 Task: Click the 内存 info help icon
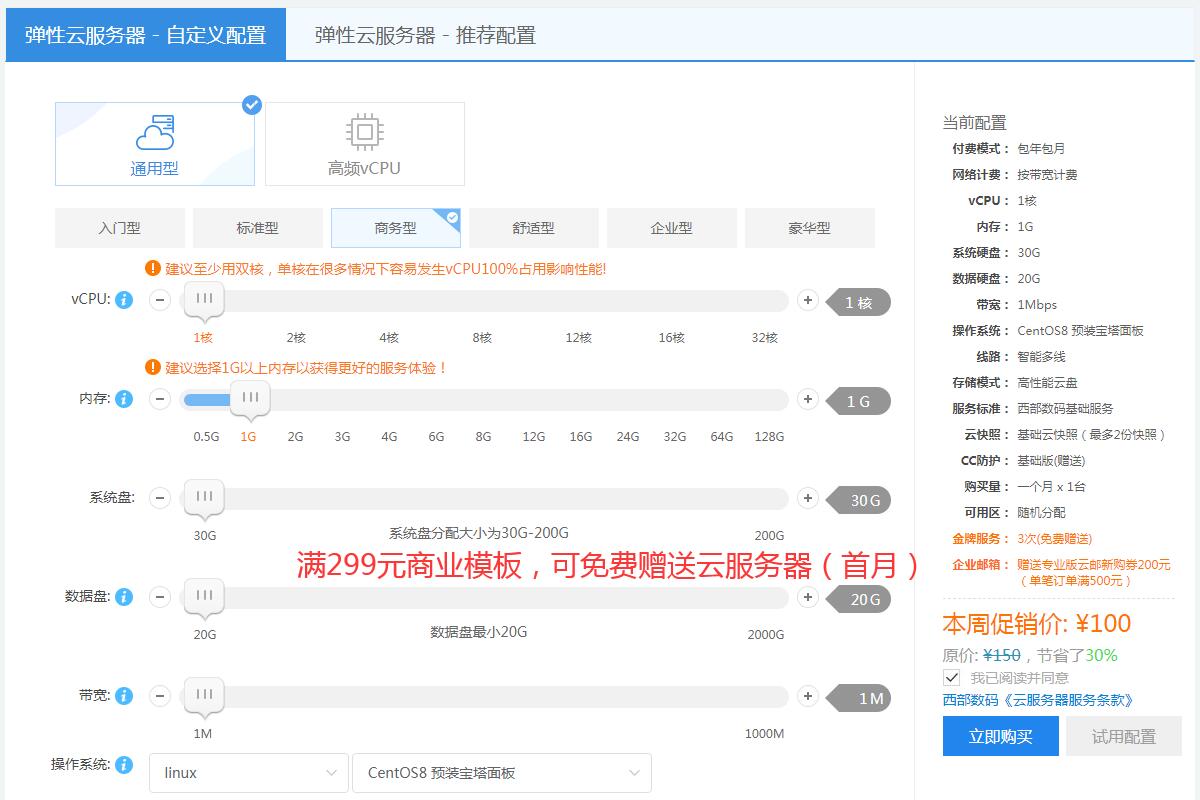point(124,399)
